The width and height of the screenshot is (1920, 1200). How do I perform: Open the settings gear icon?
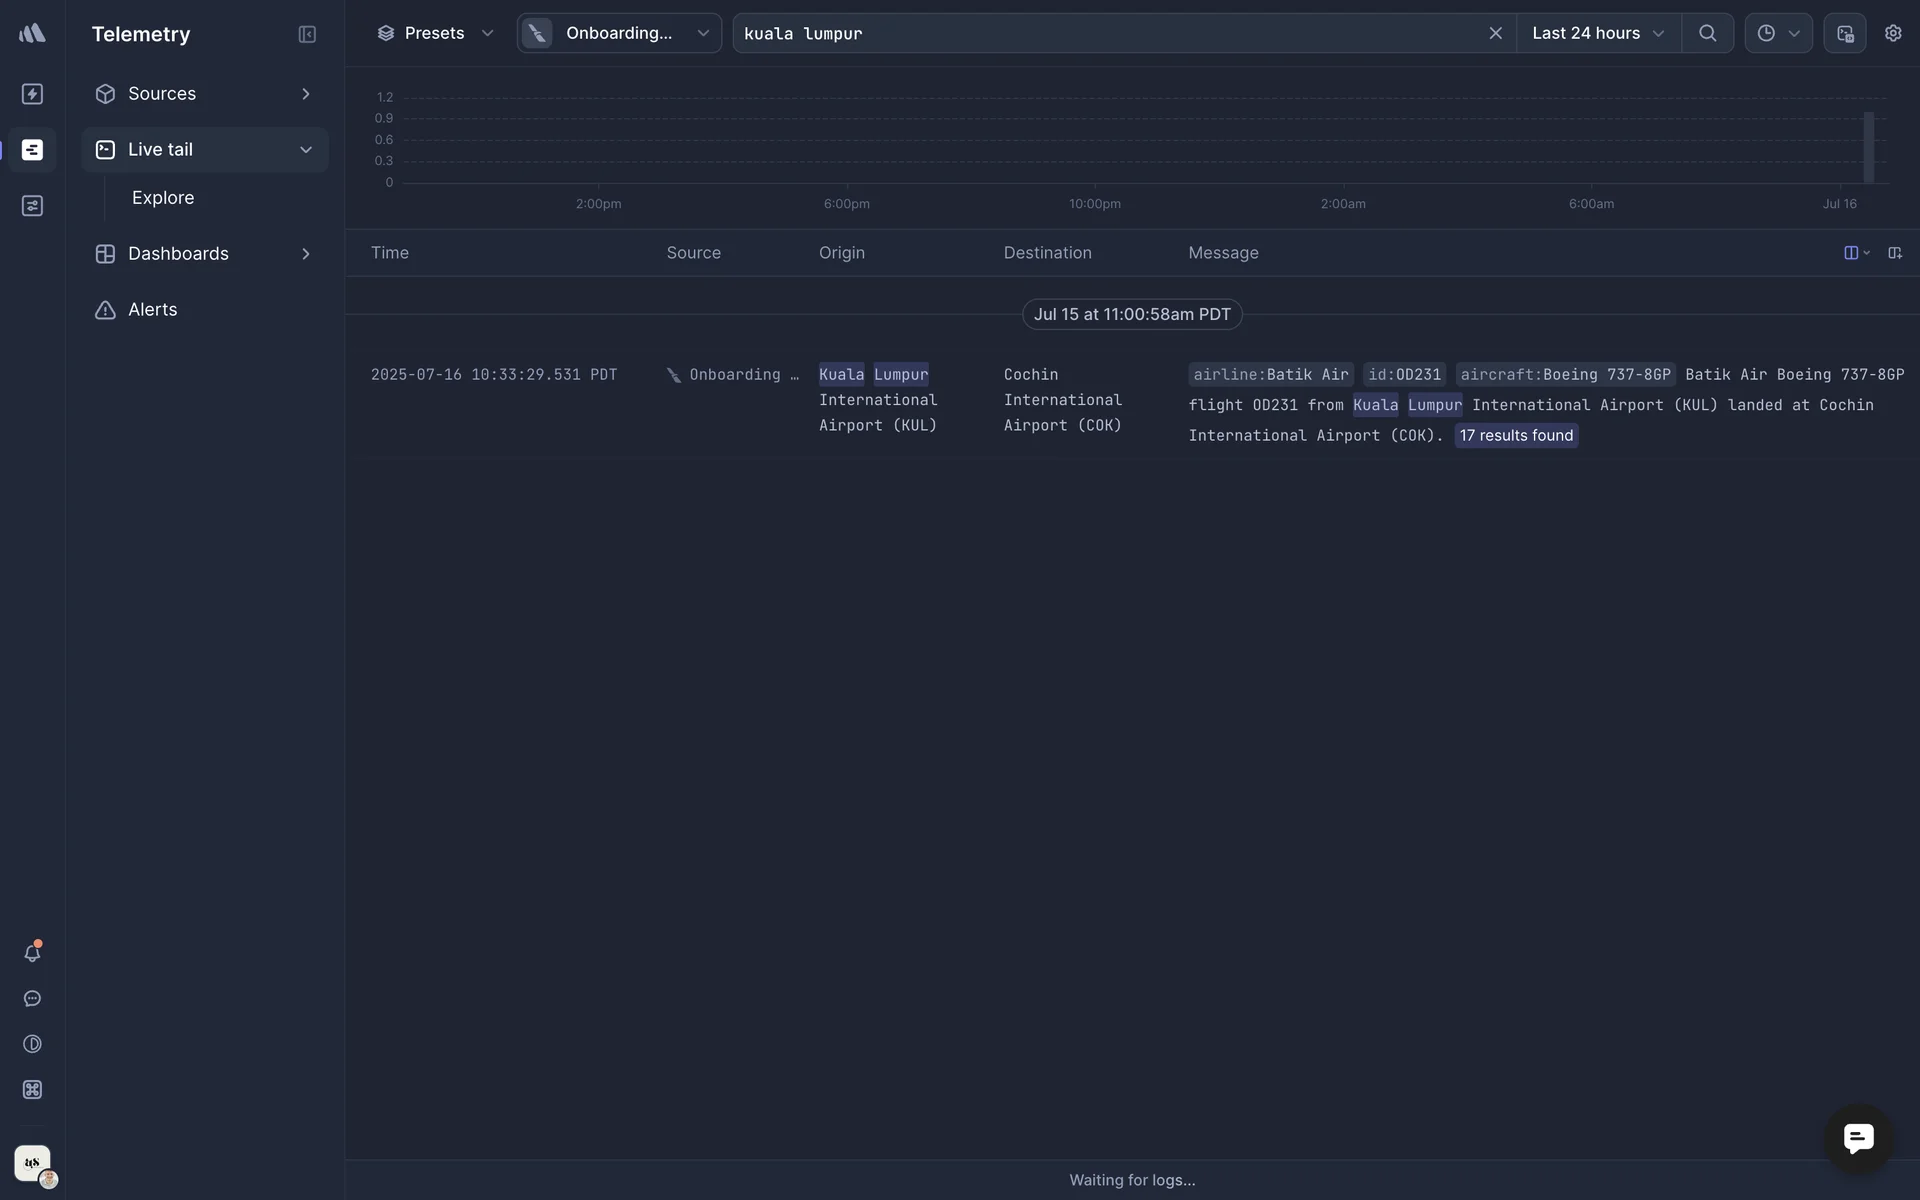pos(1892,33)
